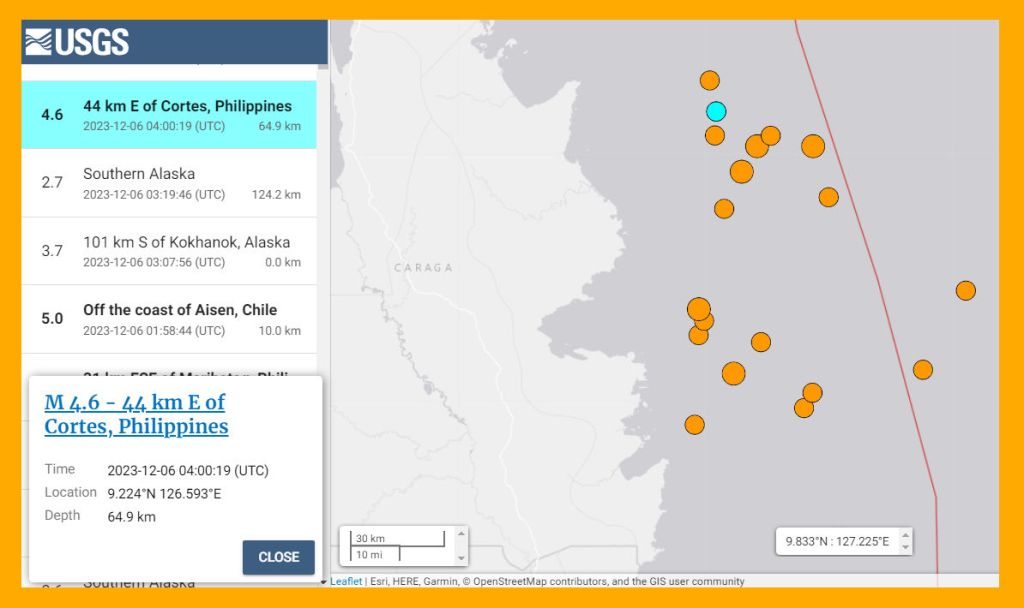1024x608 pixels.
Task: Select the Southern Alaska 2.7 earthquake entry
Action: 170,183
